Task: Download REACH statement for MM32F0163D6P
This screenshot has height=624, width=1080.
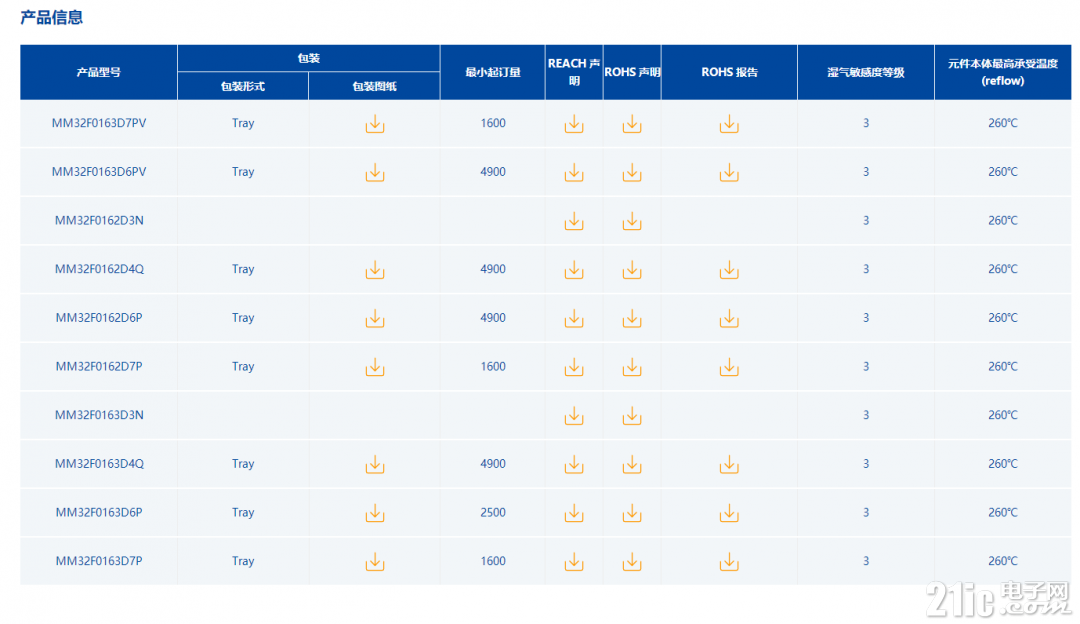Action: [x=574, y=514]
